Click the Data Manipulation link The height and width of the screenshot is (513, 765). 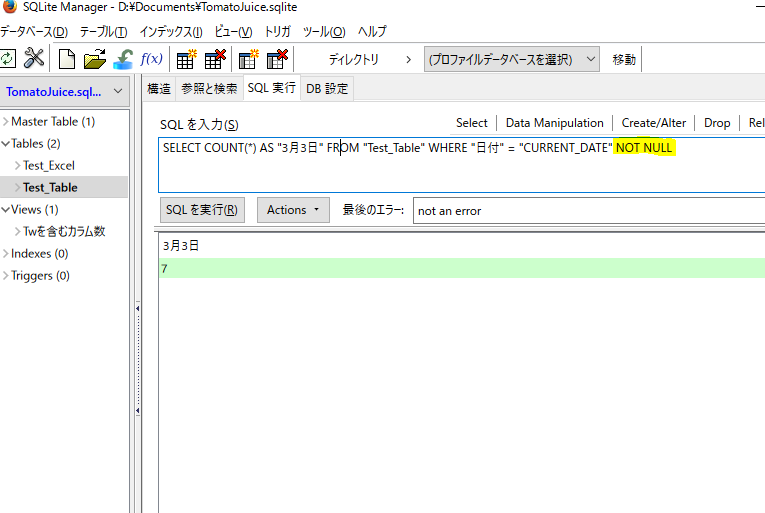tap(554, 123)
